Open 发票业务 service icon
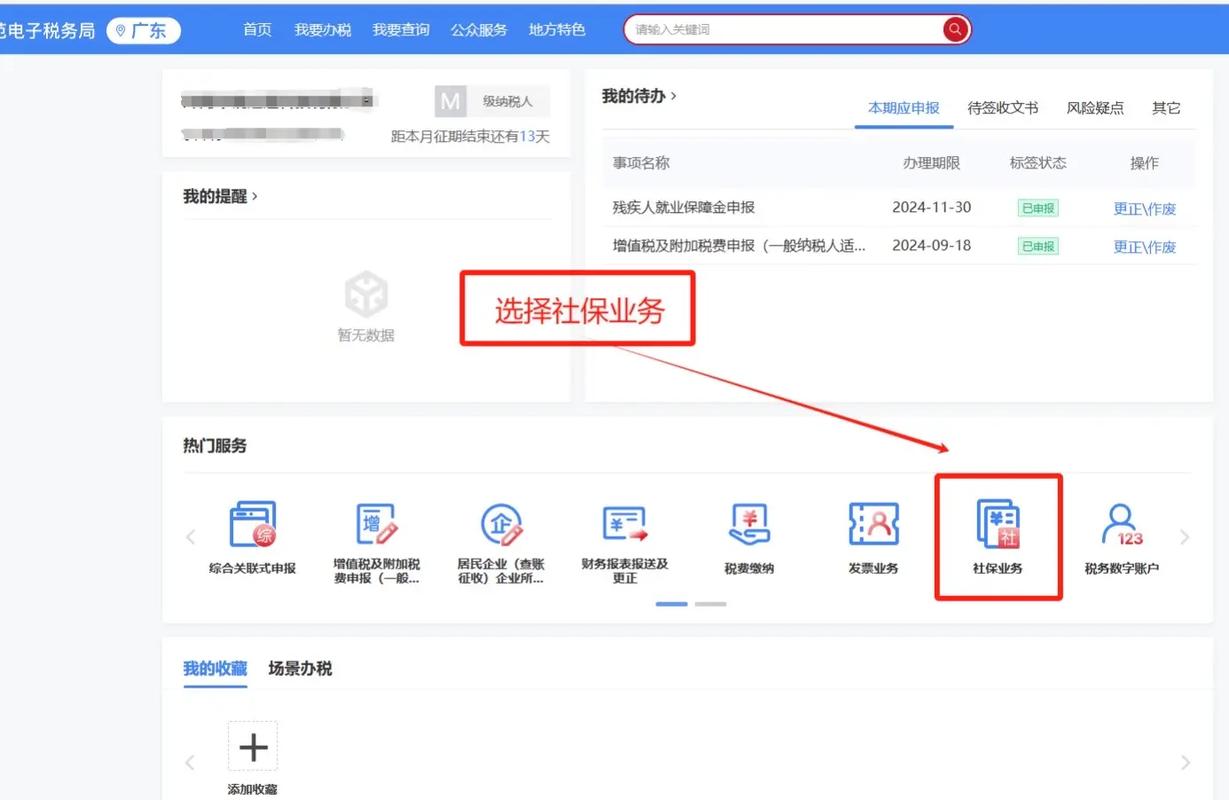 pyautogui.click(x=873, y=524)
